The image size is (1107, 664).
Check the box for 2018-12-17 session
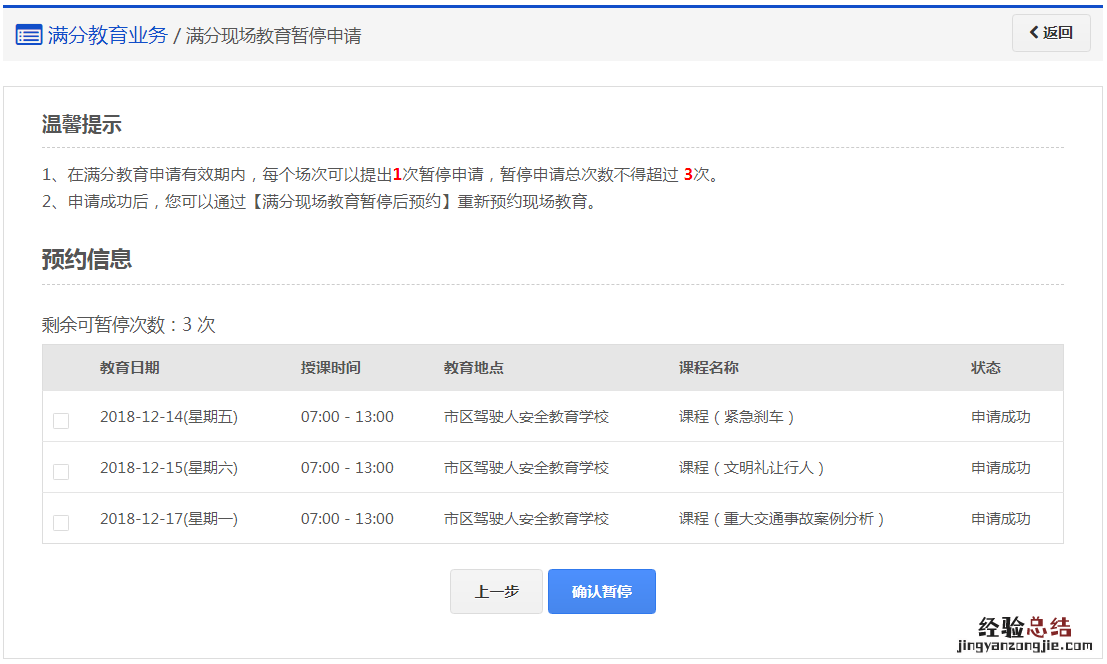[61, 522]
